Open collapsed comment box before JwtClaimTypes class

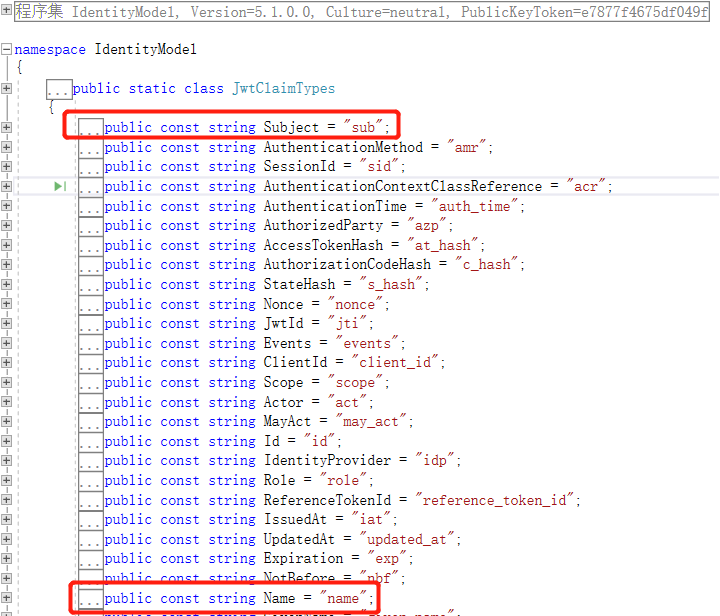[x=59, y=90]
